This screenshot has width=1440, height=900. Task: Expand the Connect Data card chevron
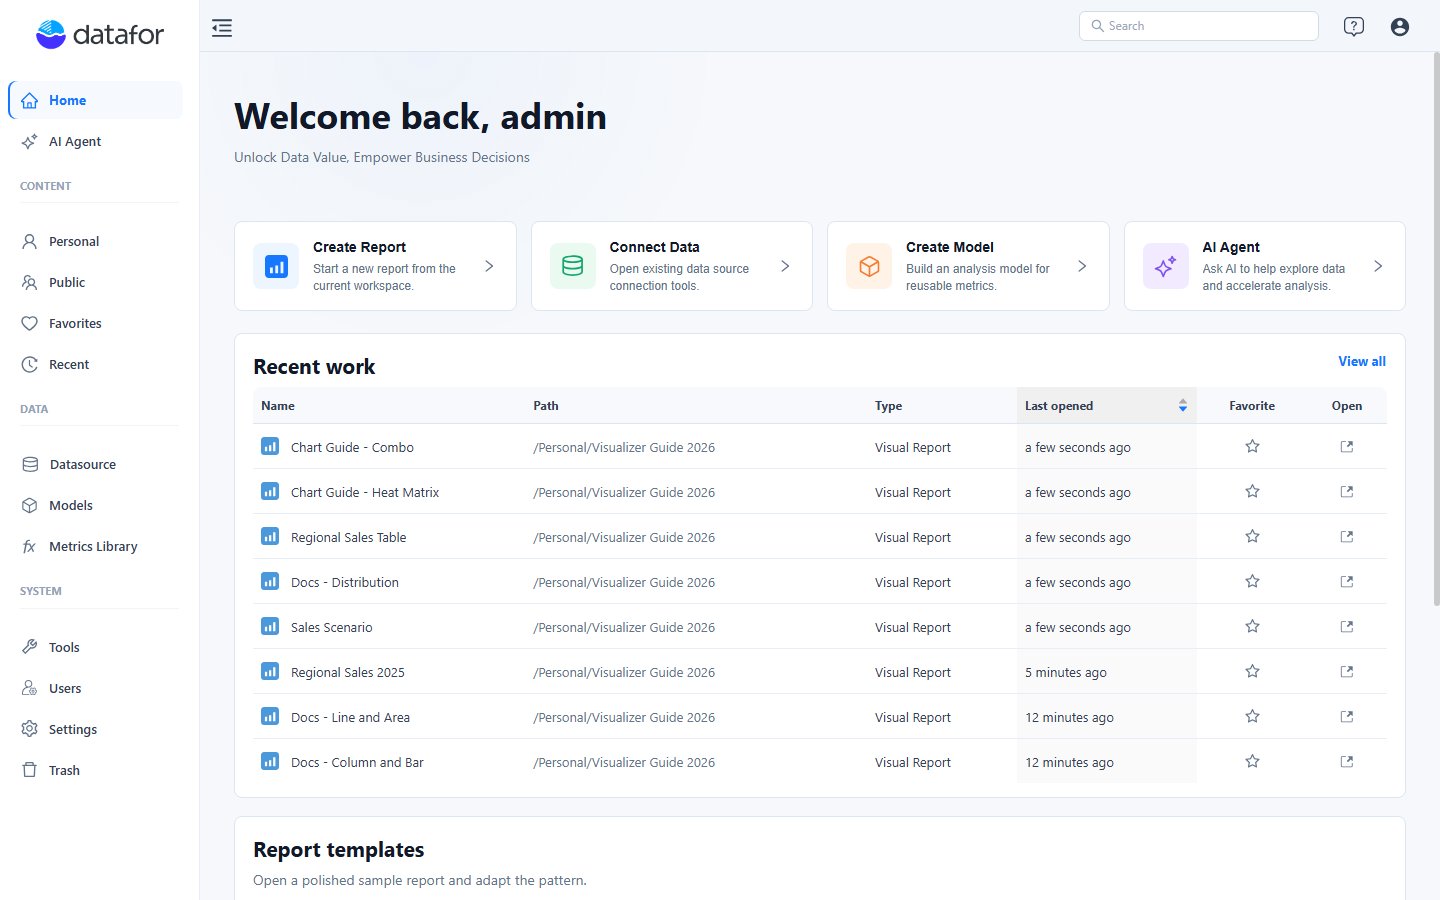click(785, 266)
